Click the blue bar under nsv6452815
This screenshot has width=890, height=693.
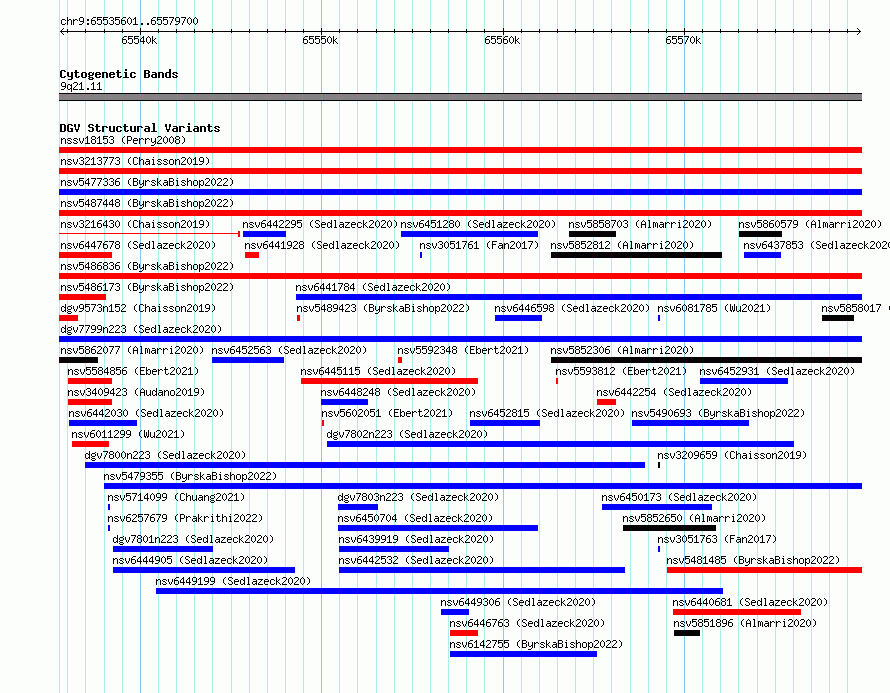click(x=505, y=423)
